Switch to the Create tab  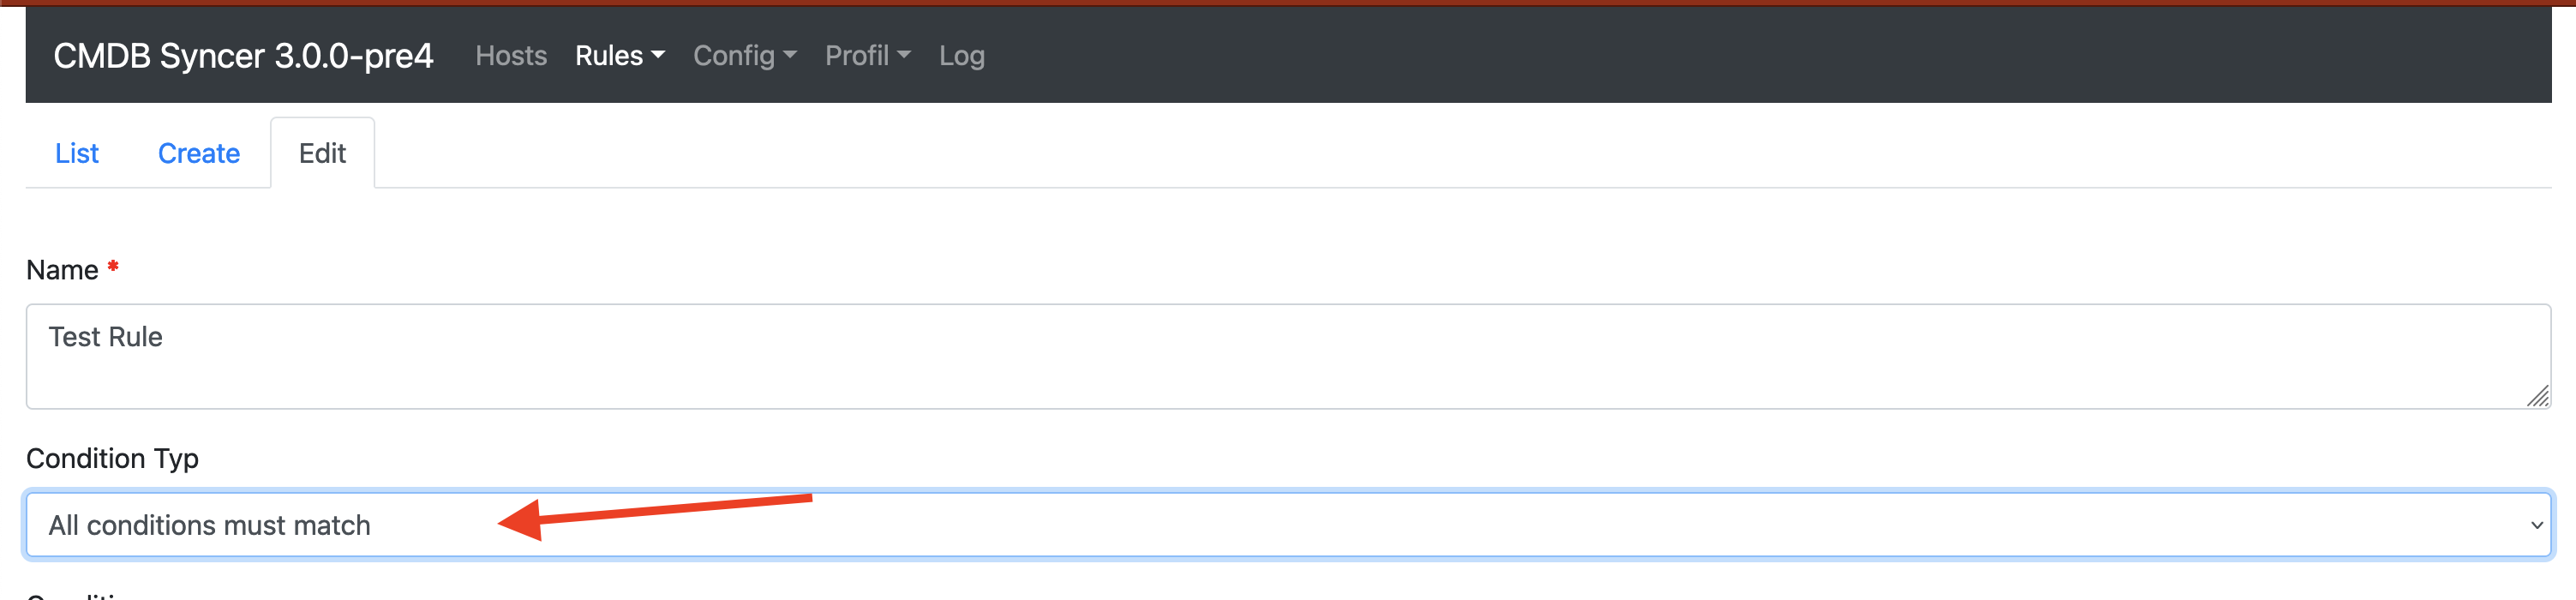pyautogui.click(x=199, y=153)
